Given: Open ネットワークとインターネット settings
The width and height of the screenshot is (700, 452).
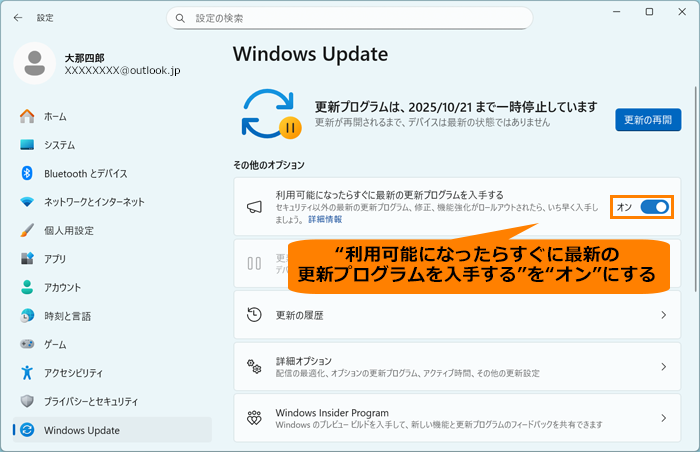Looking at the screenshot, I should (x=112, y=202).
